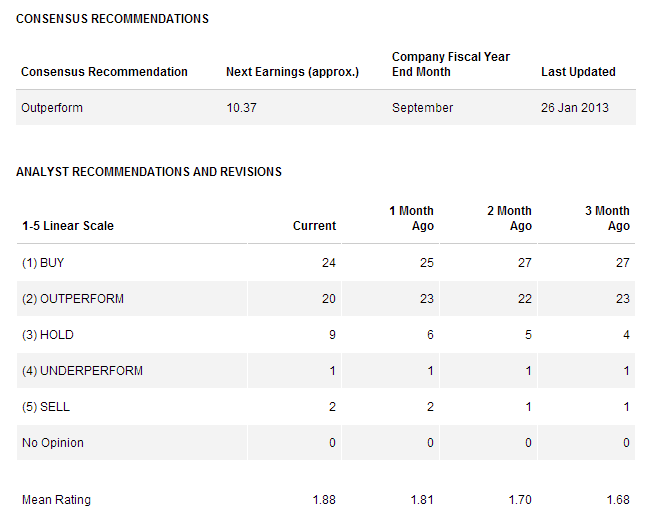
Task: Click the 3 Month Ago column header
Action: click(x=607, y=218)
